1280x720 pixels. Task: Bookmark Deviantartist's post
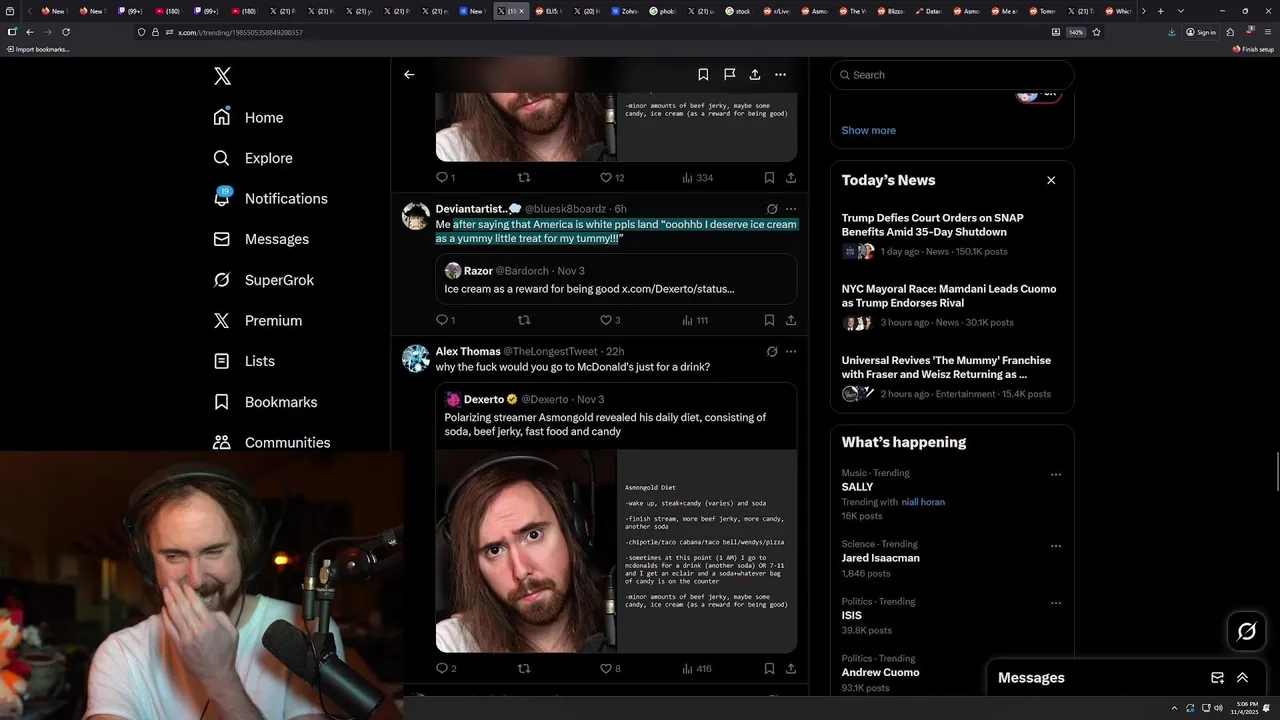pos(769,320)
